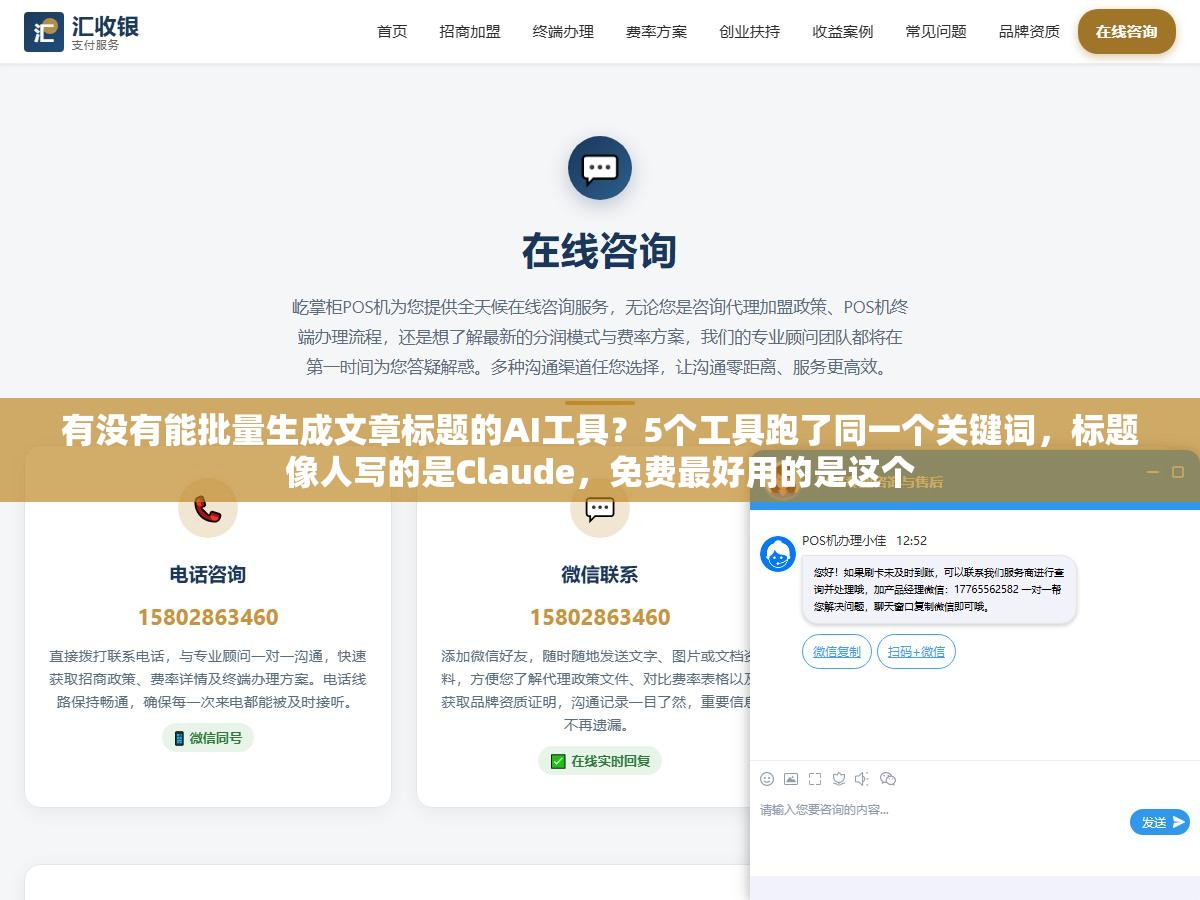Click the POS机办理小佳 agent avatar
Viewport: 1200px width, 900px height.
click(x=778, y=554)
